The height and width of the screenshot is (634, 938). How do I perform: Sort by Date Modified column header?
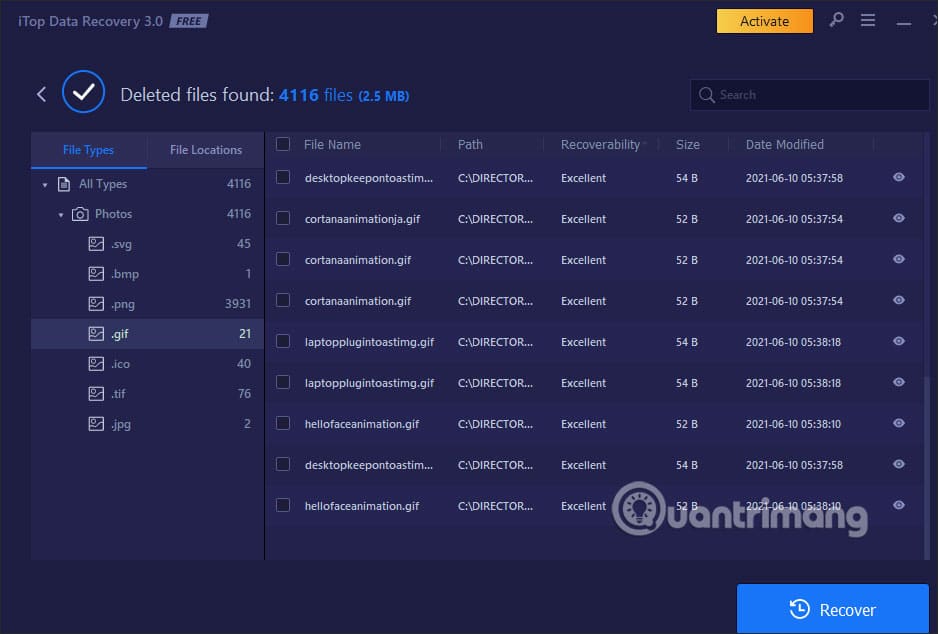(784, 145)
